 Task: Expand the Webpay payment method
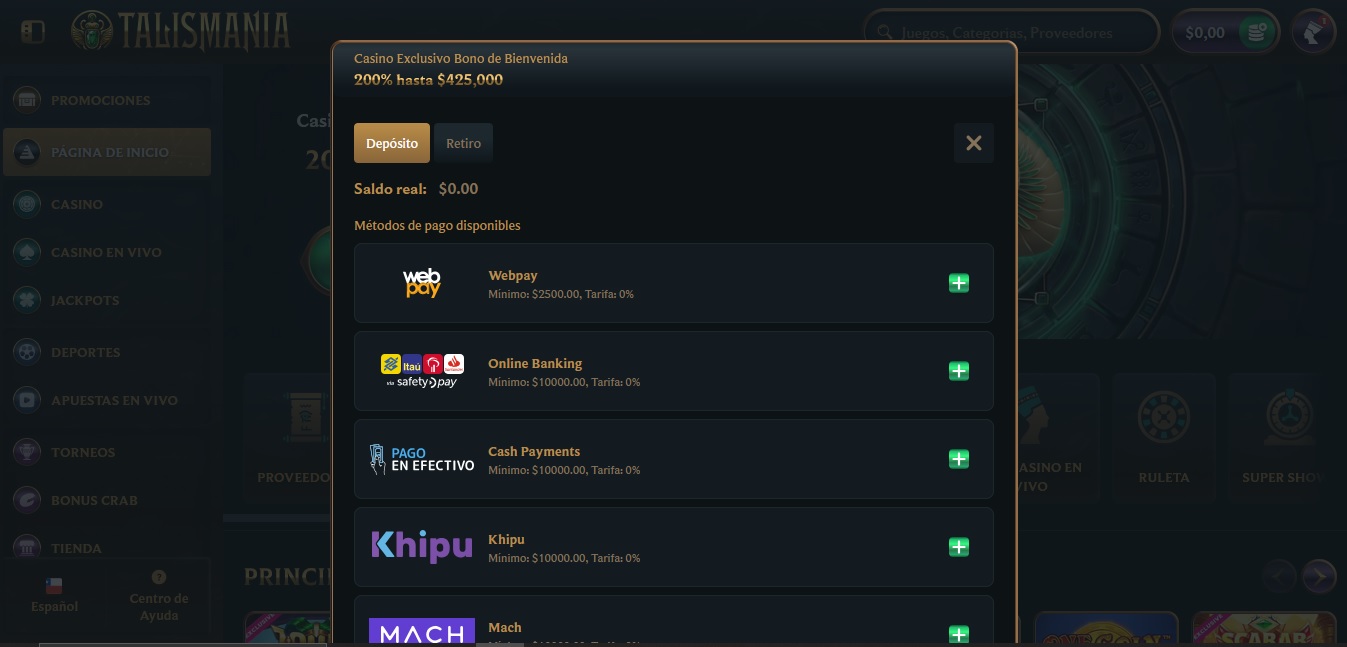958,283
